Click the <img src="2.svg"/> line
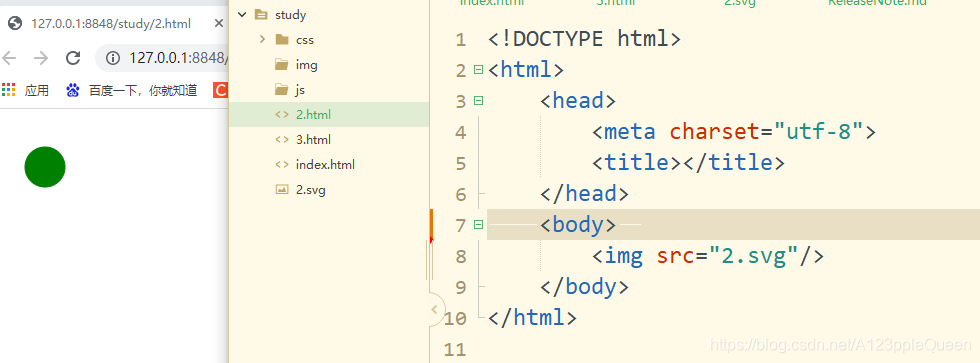Viewport: 980px width, 363px height. click(x=708, y=256)
